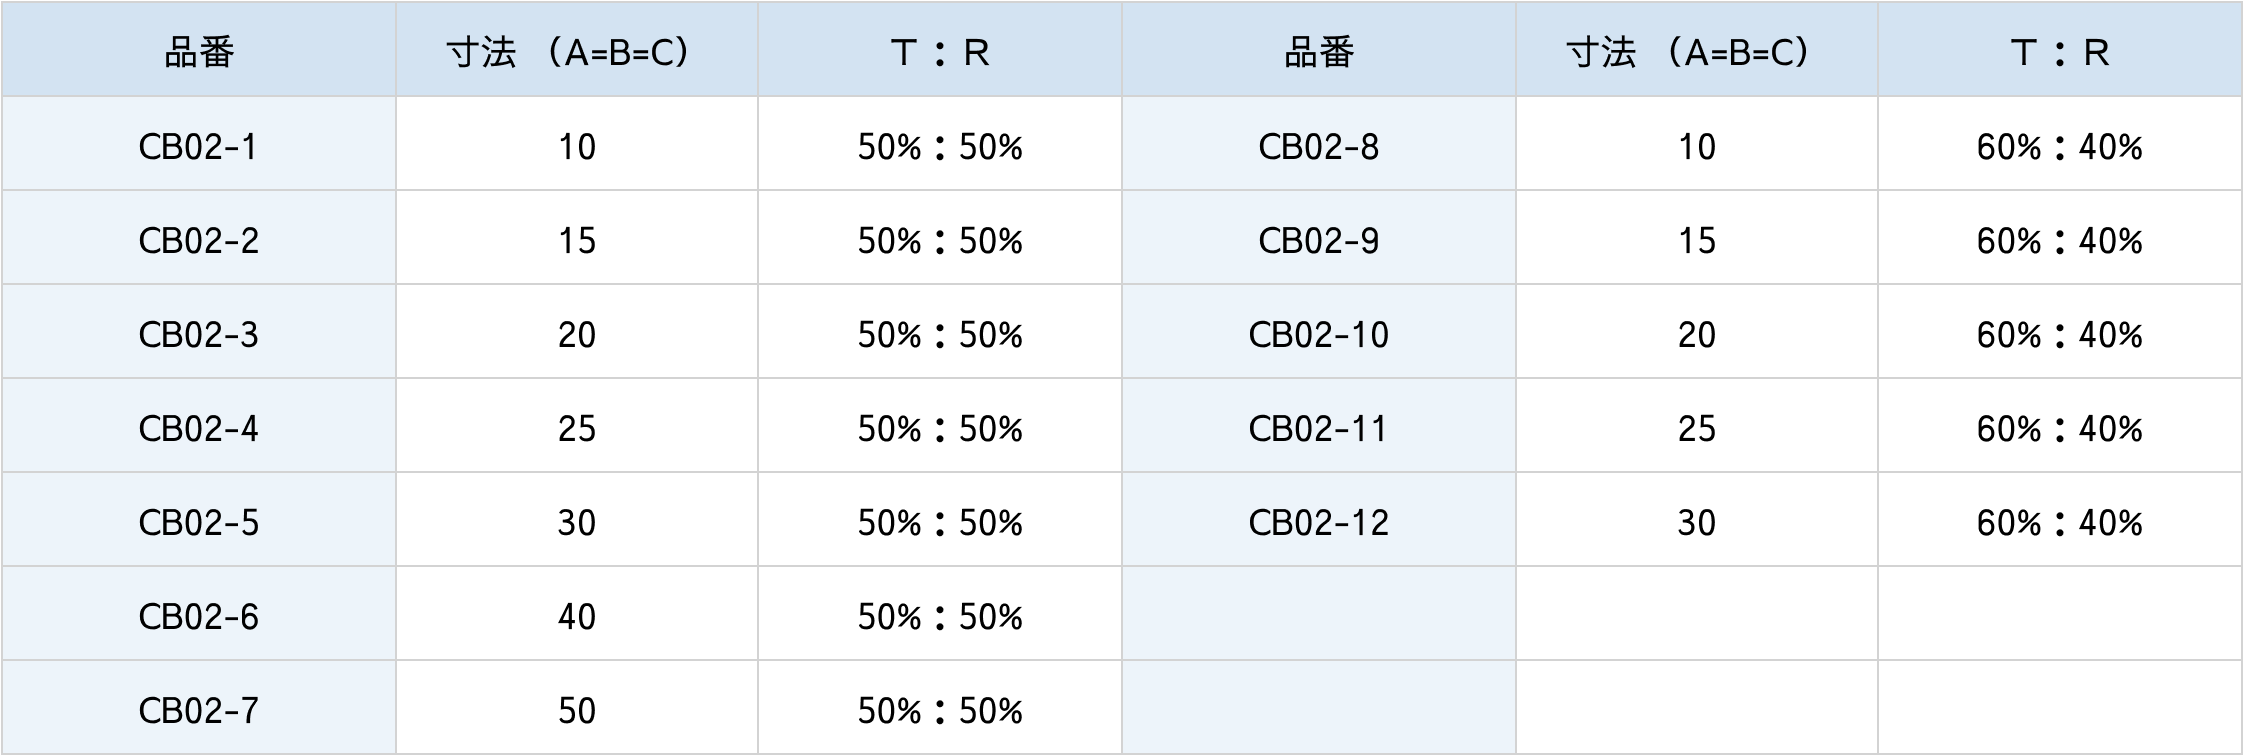
Task: Click the CB02-9 product cell
Action: click(x=1318, y=241)
